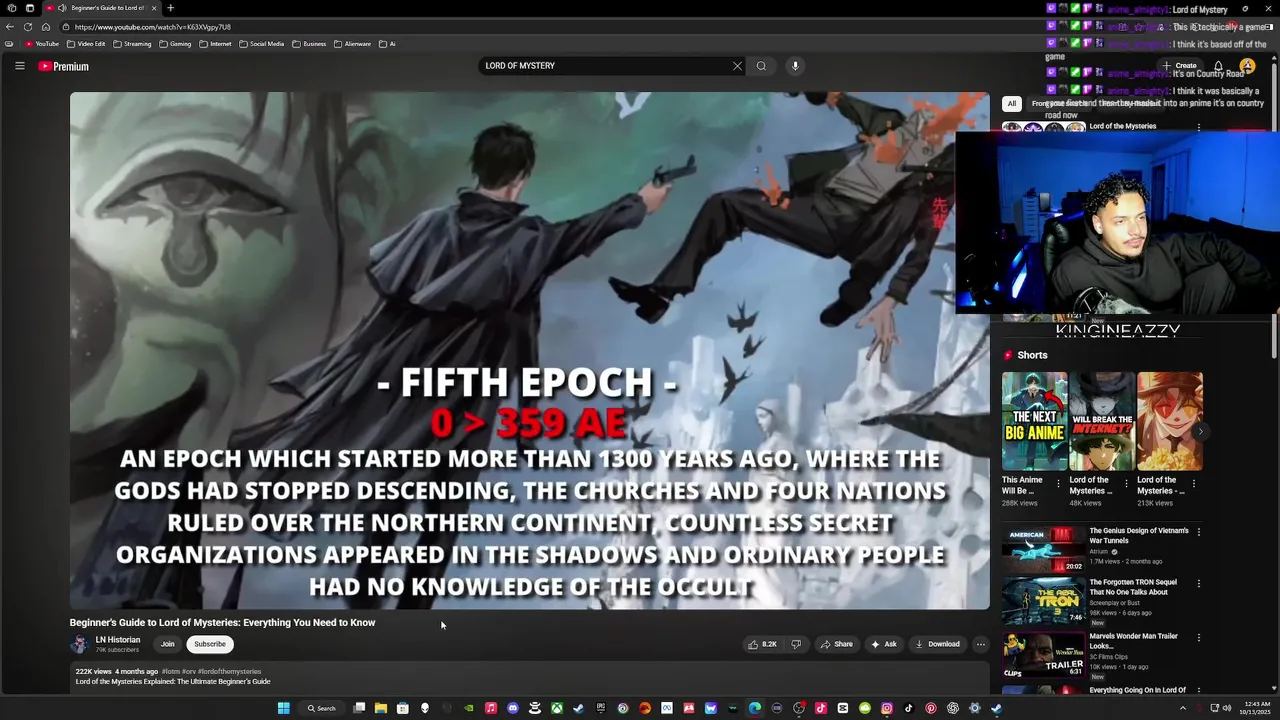
Task: Open the YouTube guide hamburger menu
Action: click(19, 66)
